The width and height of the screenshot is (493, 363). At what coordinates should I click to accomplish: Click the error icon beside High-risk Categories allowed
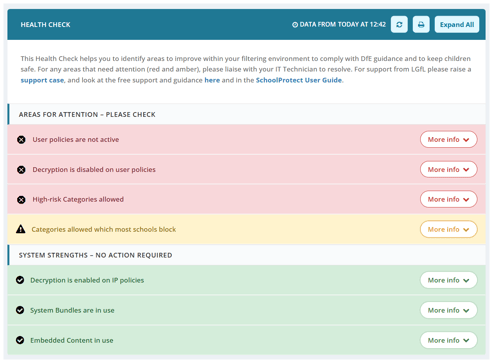coord(21,200)
